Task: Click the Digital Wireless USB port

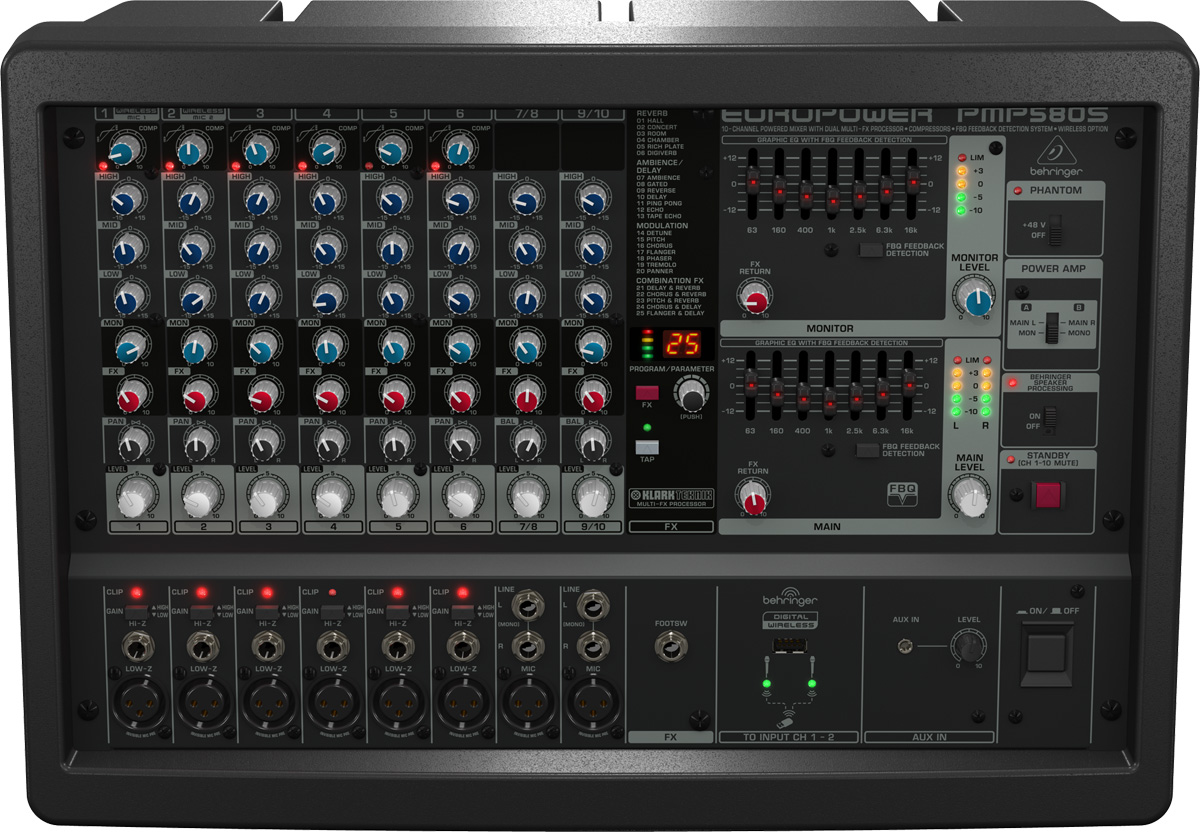Action: tap(790, 645)
